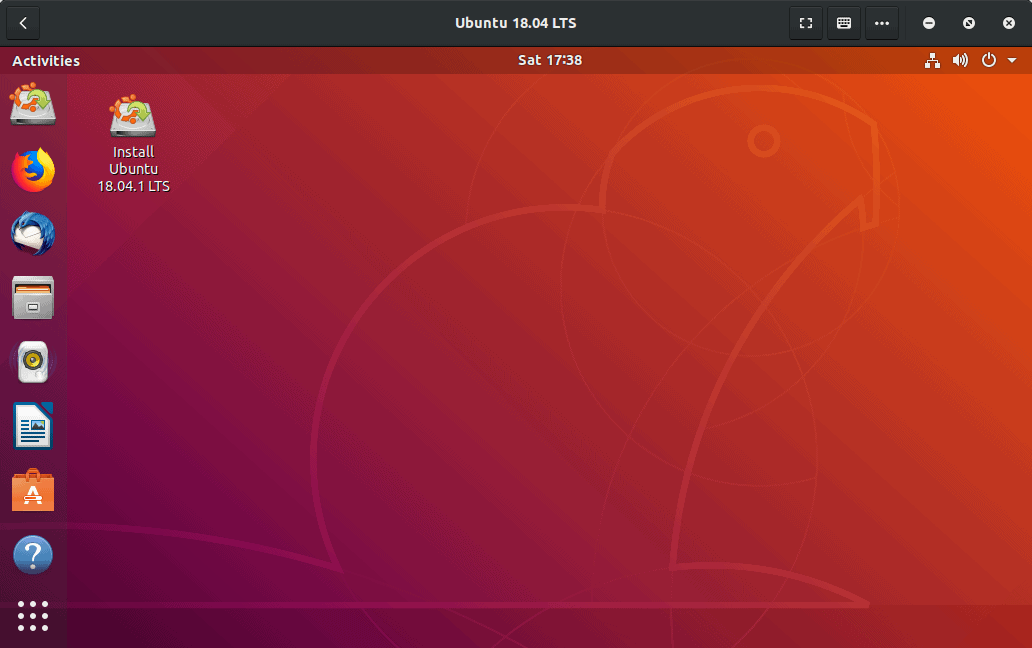The height and width of the screenshot is (648, 1032).
Task: Open the Sat 17:38 clock menu
Action: tap(550, 60)
